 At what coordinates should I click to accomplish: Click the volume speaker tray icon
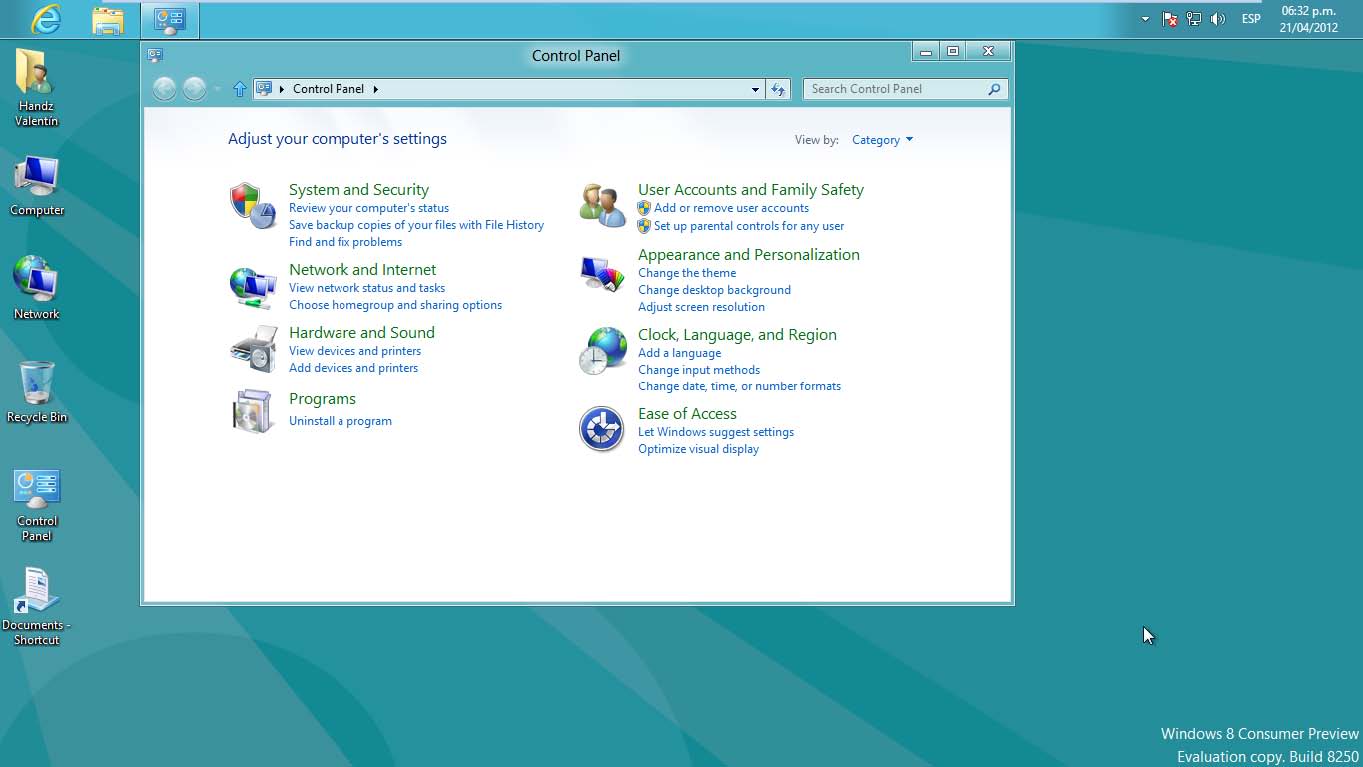click(x=1217, y=19)
